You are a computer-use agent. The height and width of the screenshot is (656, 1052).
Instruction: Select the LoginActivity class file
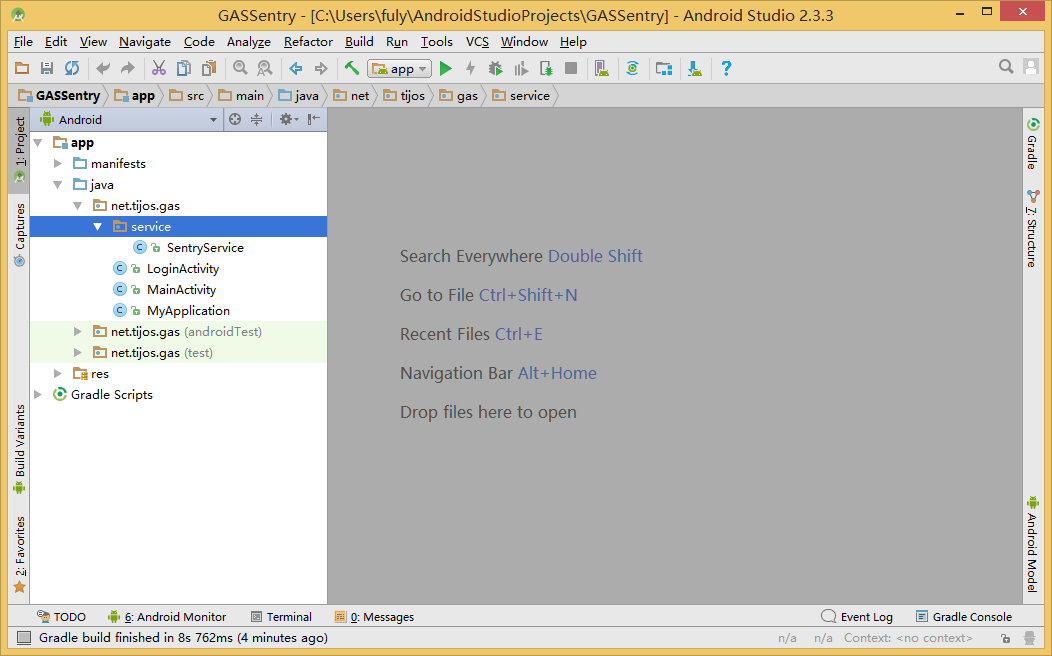tap(166, 269)
